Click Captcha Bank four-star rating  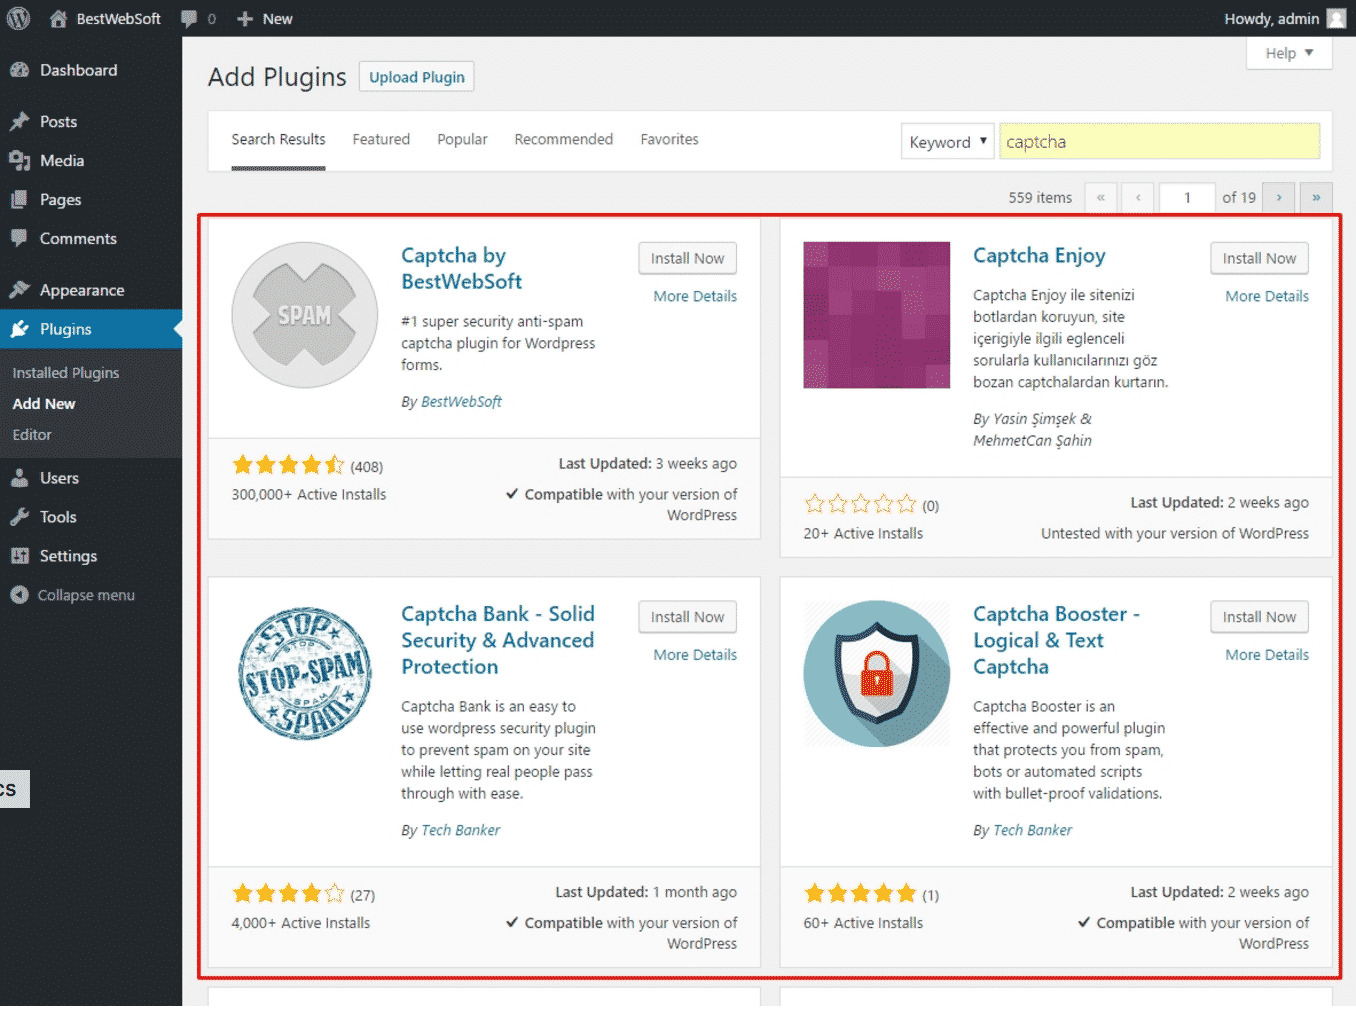pos(288,893)
